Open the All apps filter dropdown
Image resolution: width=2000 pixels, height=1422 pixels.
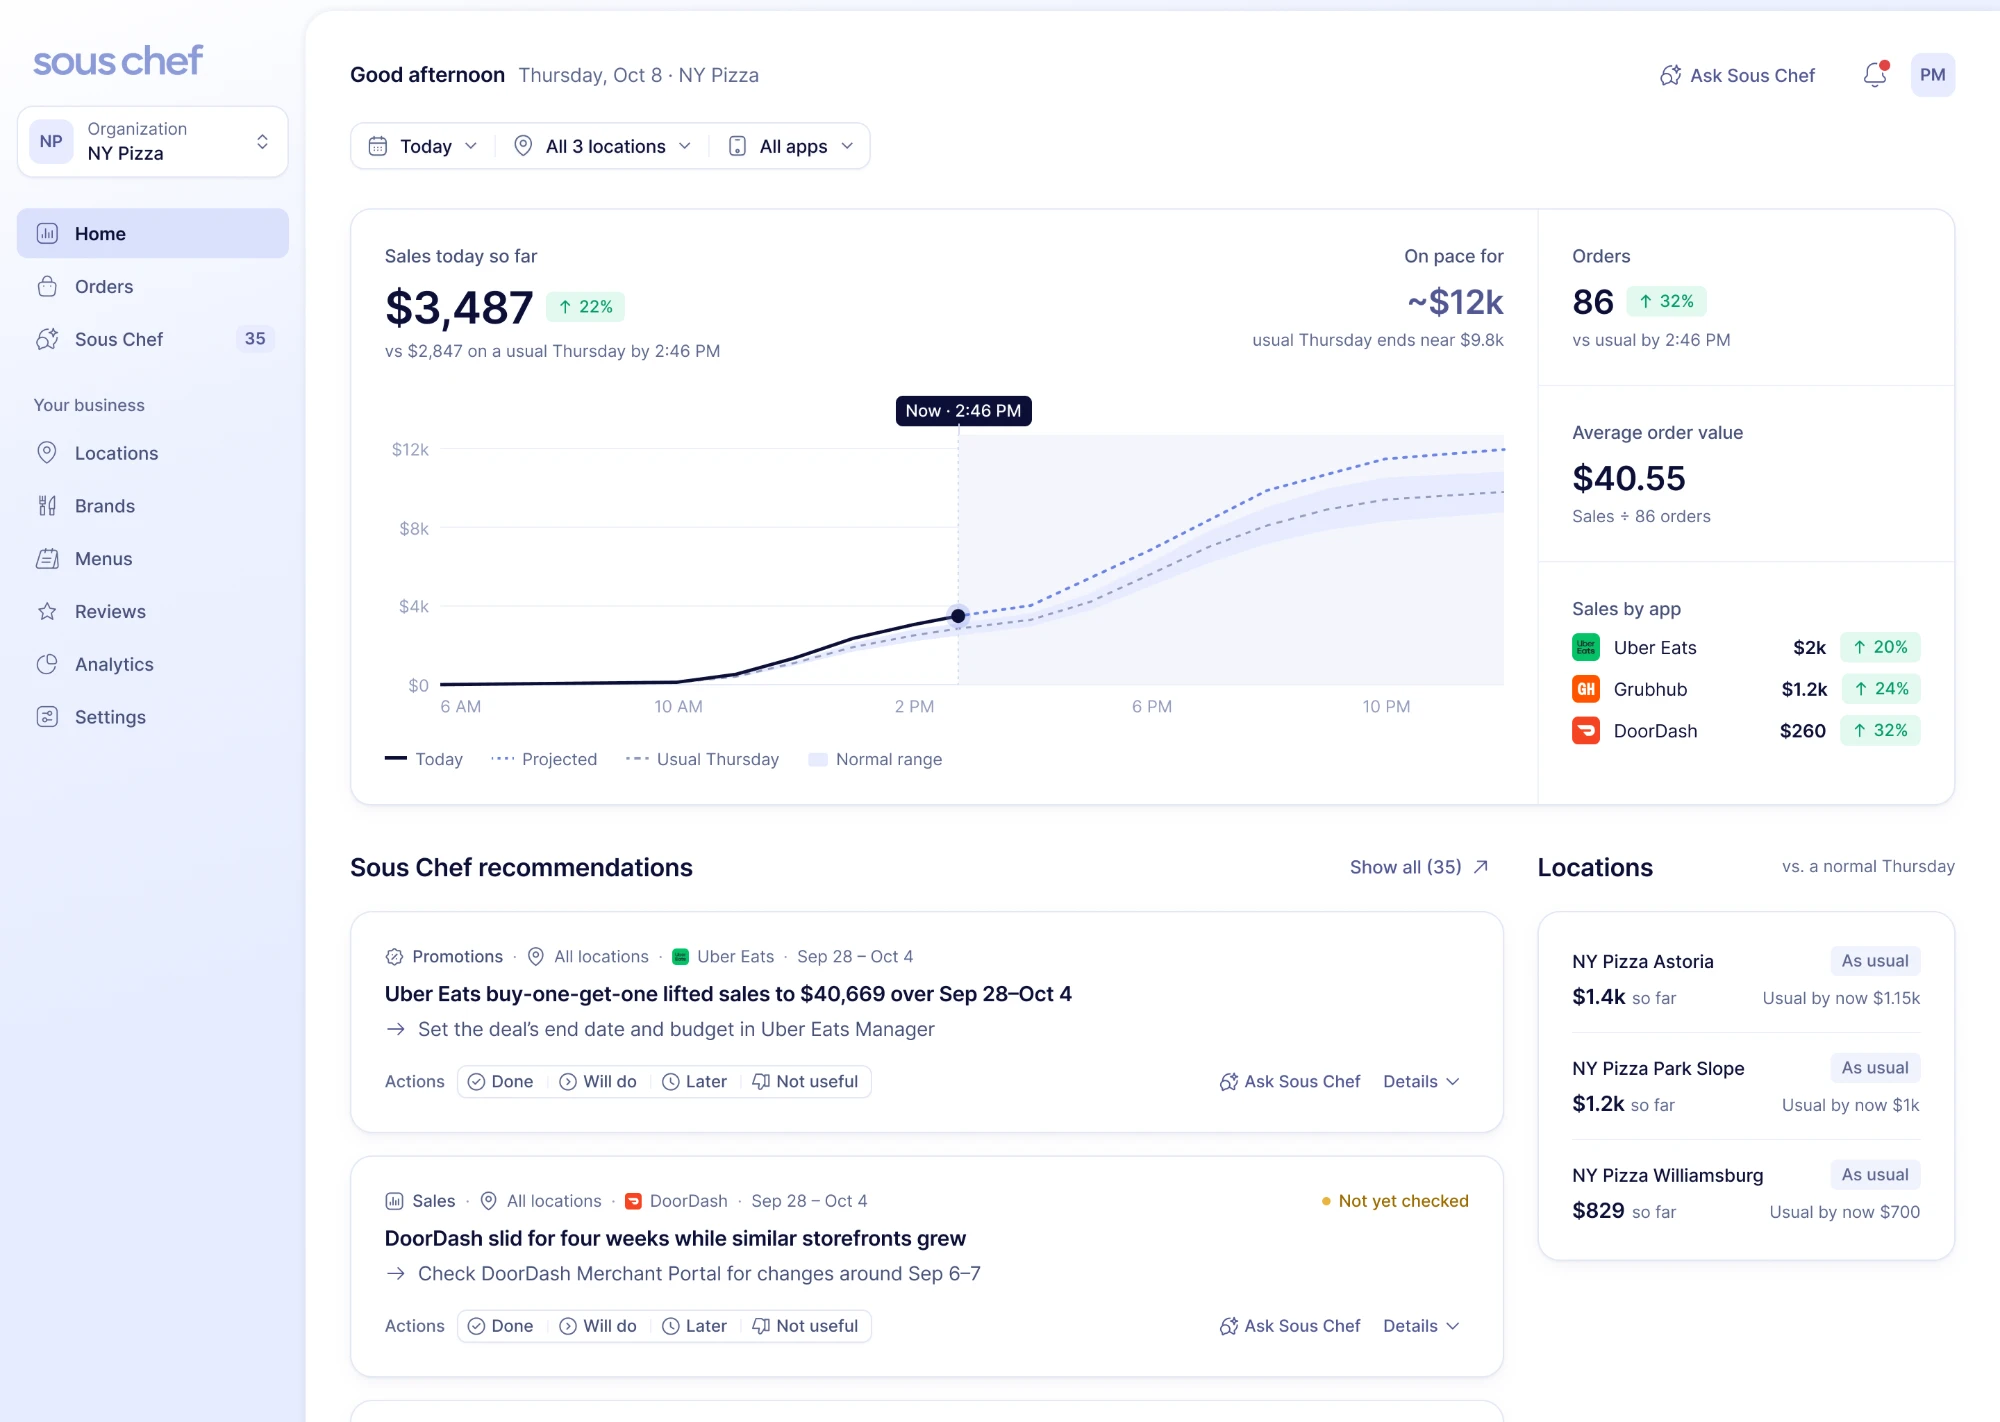click(792, 146)
